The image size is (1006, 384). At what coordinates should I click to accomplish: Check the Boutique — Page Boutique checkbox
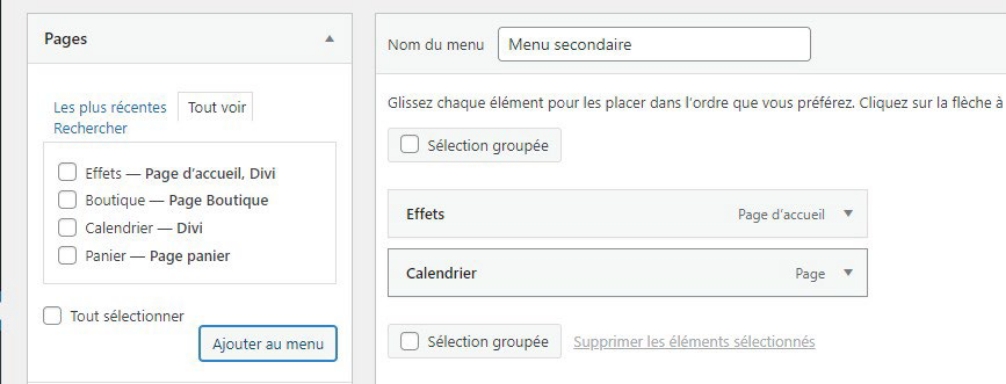67,200
